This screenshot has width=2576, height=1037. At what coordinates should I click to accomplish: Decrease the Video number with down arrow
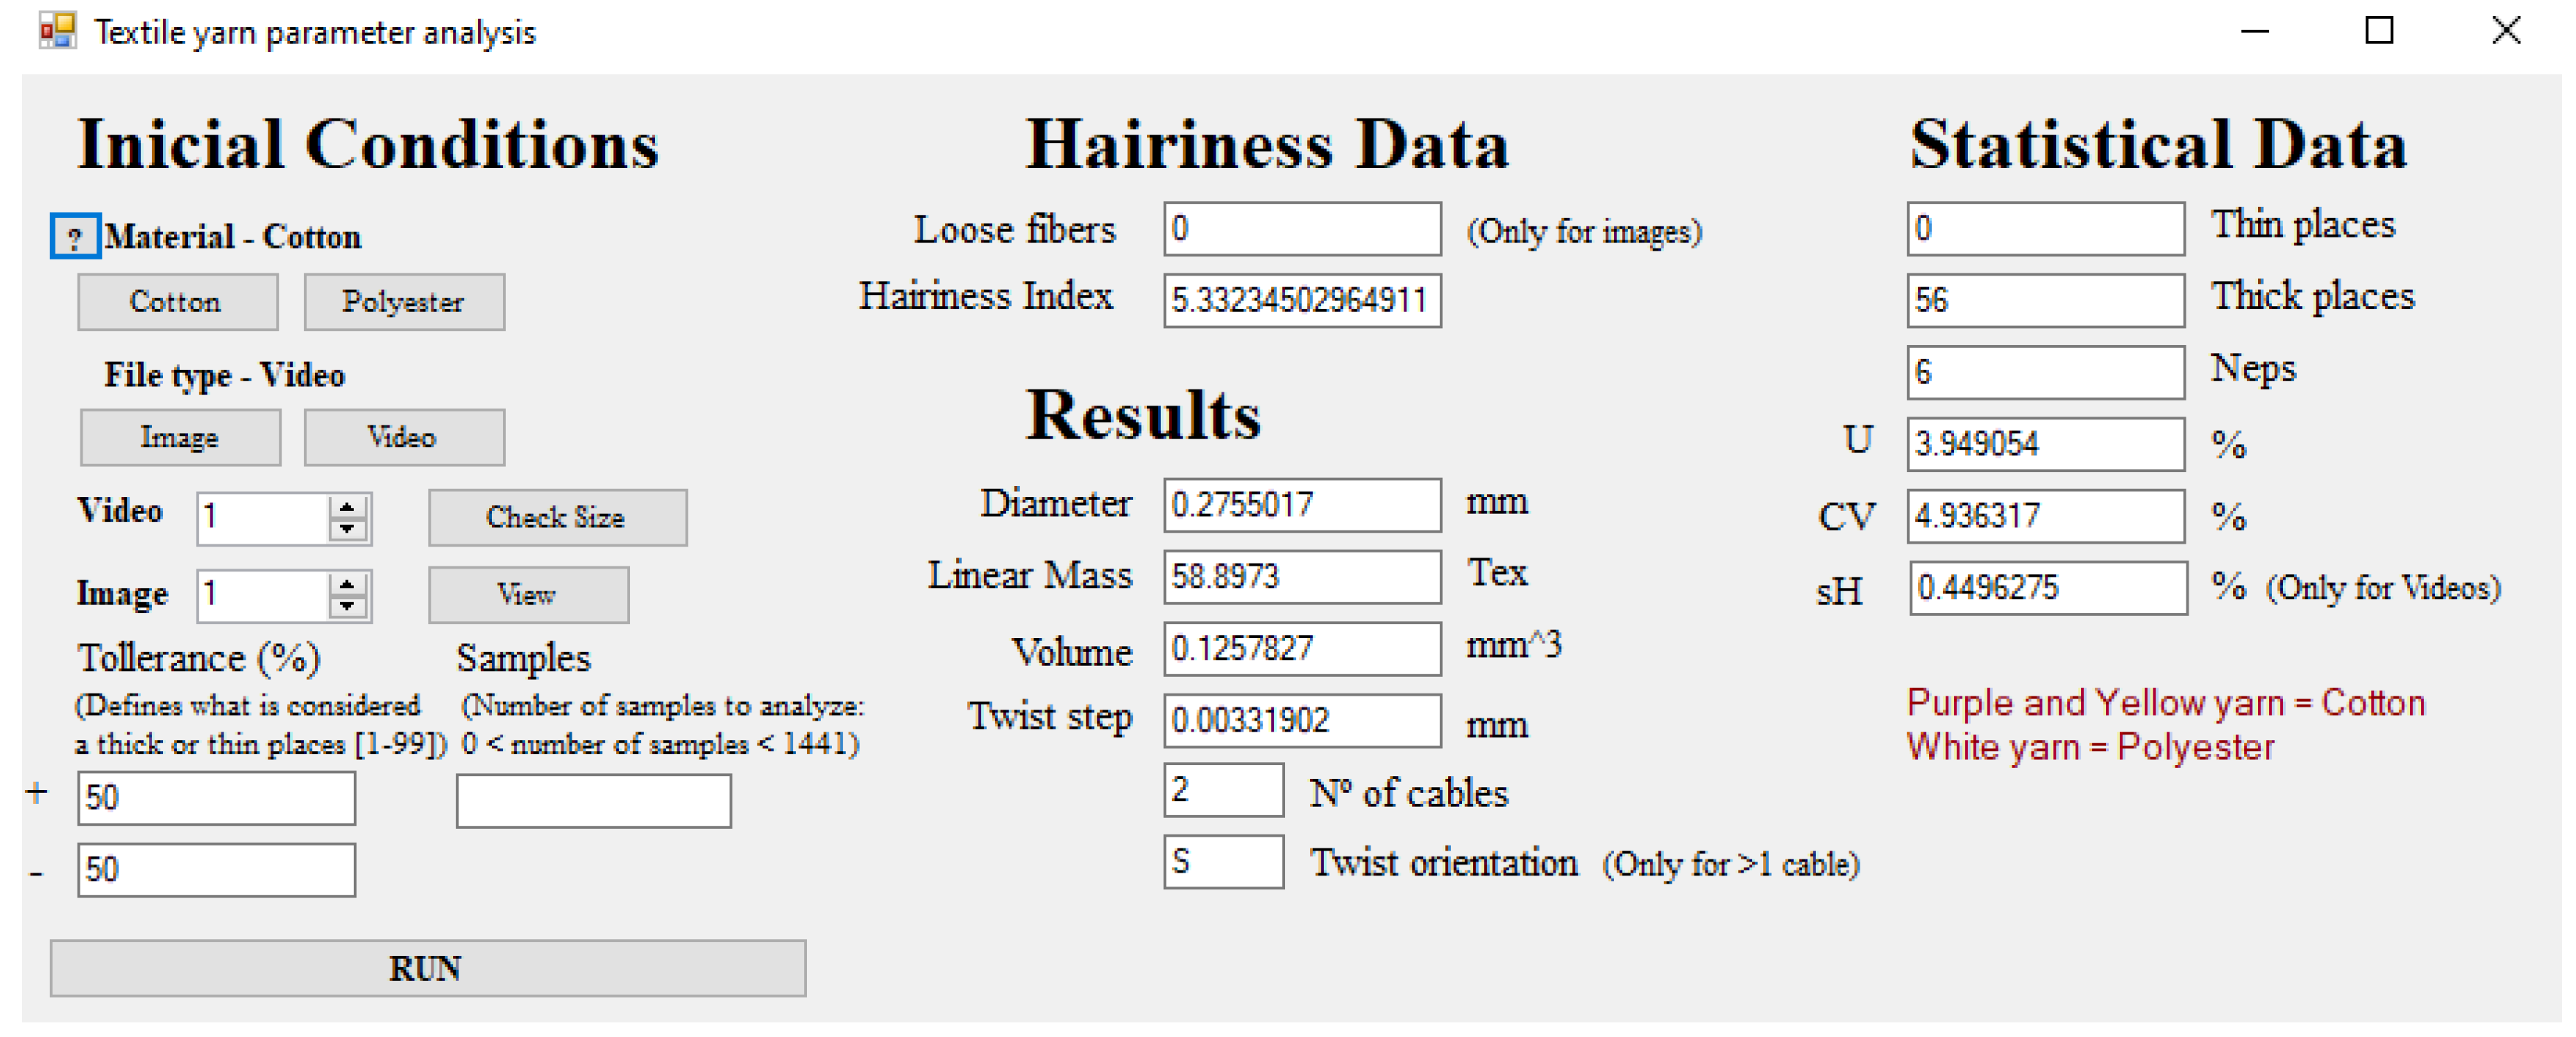tap(346, 528)
